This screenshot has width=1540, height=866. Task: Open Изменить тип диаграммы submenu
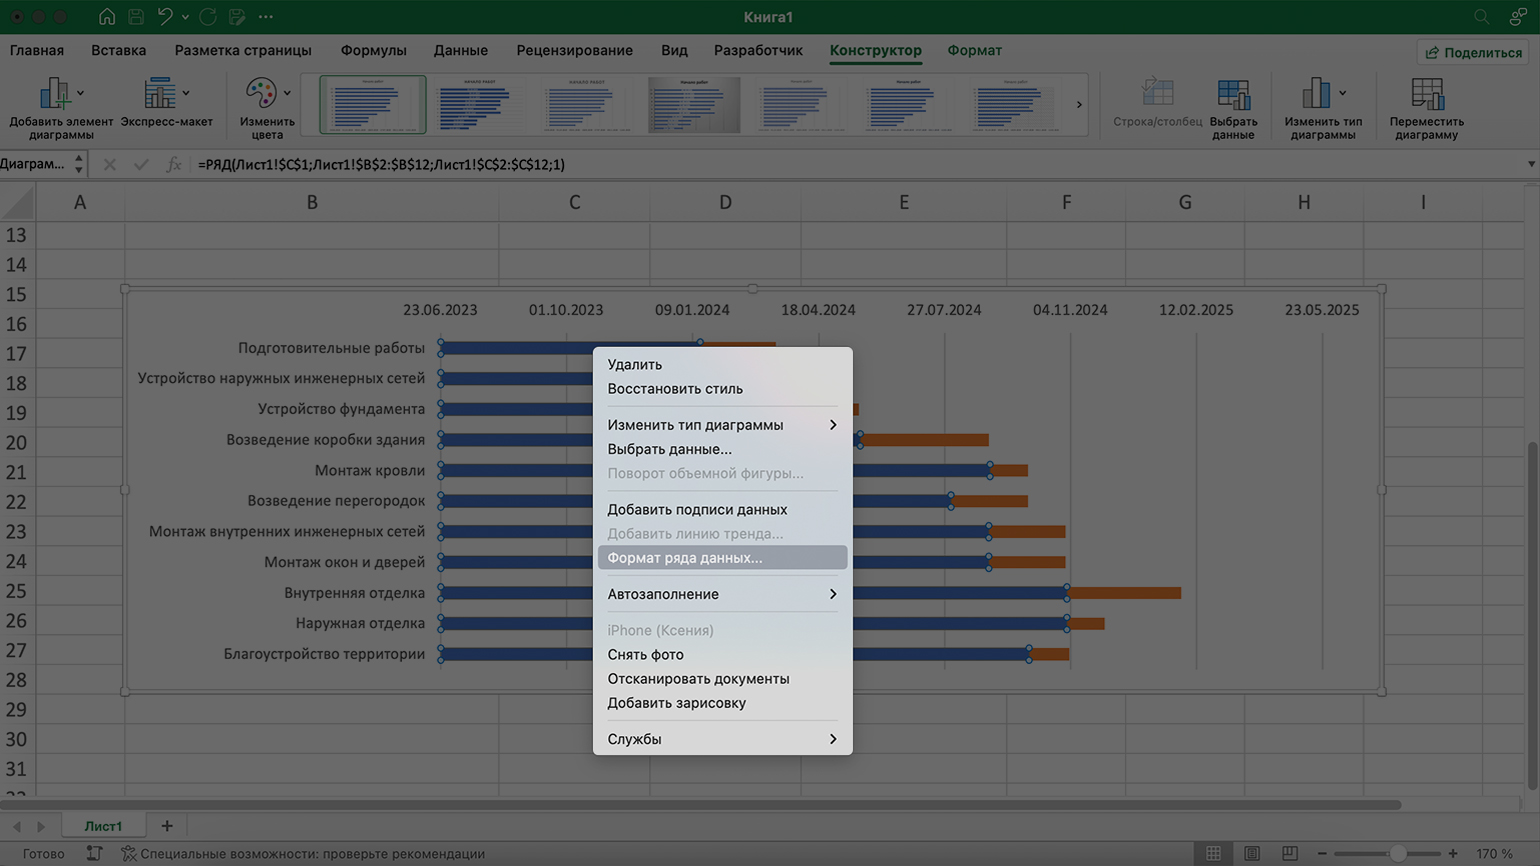[x=722, y=424]
